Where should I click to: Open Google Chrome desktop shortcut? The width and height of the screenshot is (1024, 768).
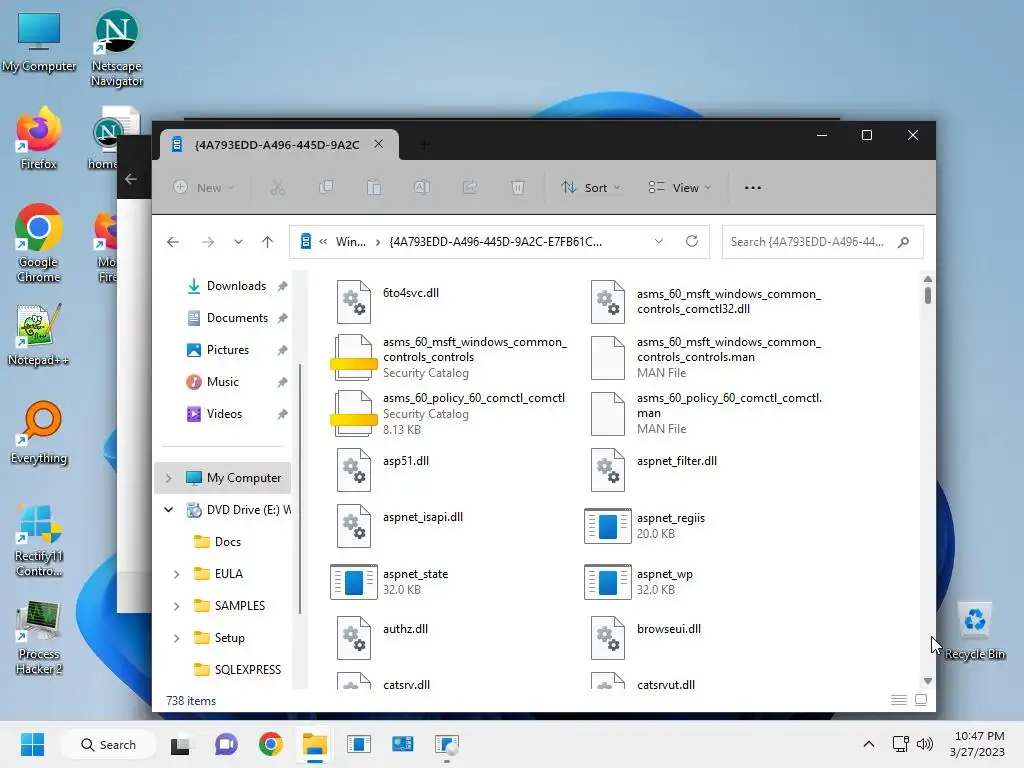39,244
